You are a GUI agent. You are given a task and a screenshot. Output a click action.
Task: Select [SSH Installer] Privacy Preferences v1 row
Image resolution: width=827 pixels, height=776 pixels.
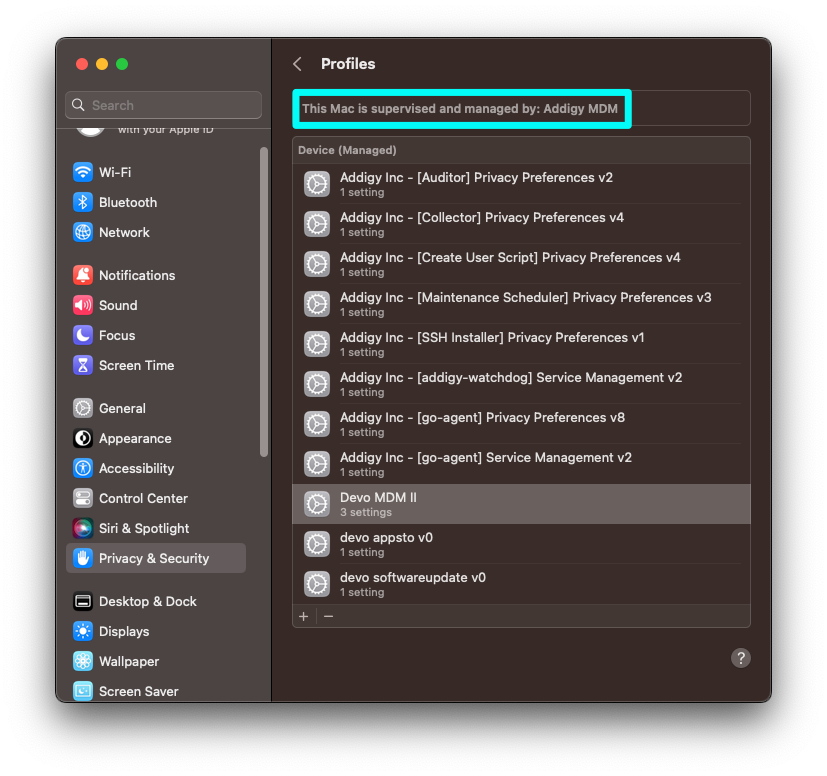tap(521, 344)
